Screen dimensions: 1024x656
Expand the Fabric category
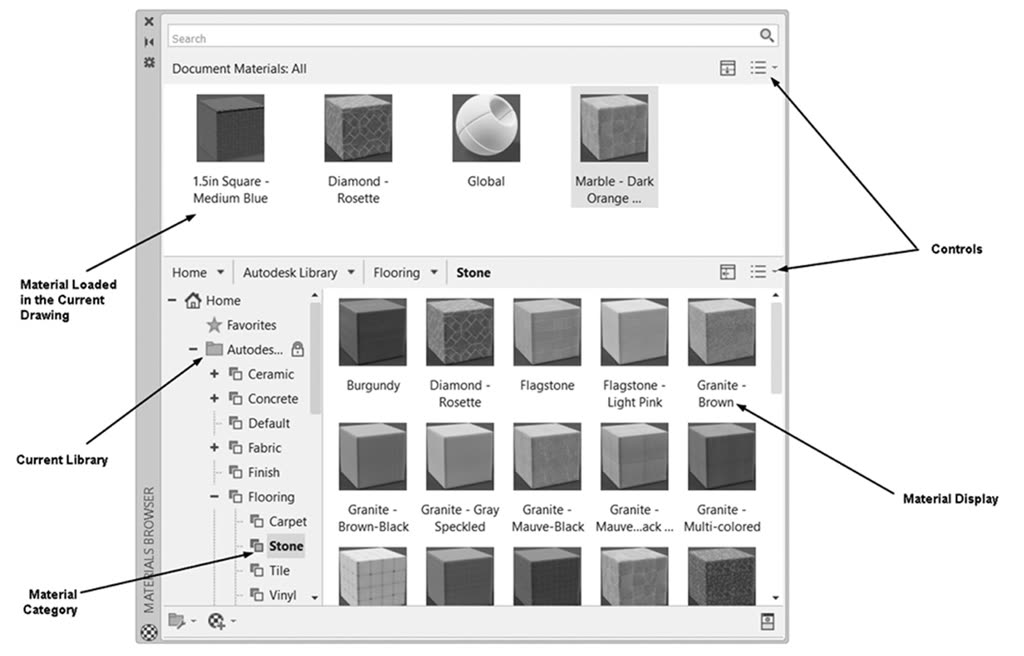[214, 448]
